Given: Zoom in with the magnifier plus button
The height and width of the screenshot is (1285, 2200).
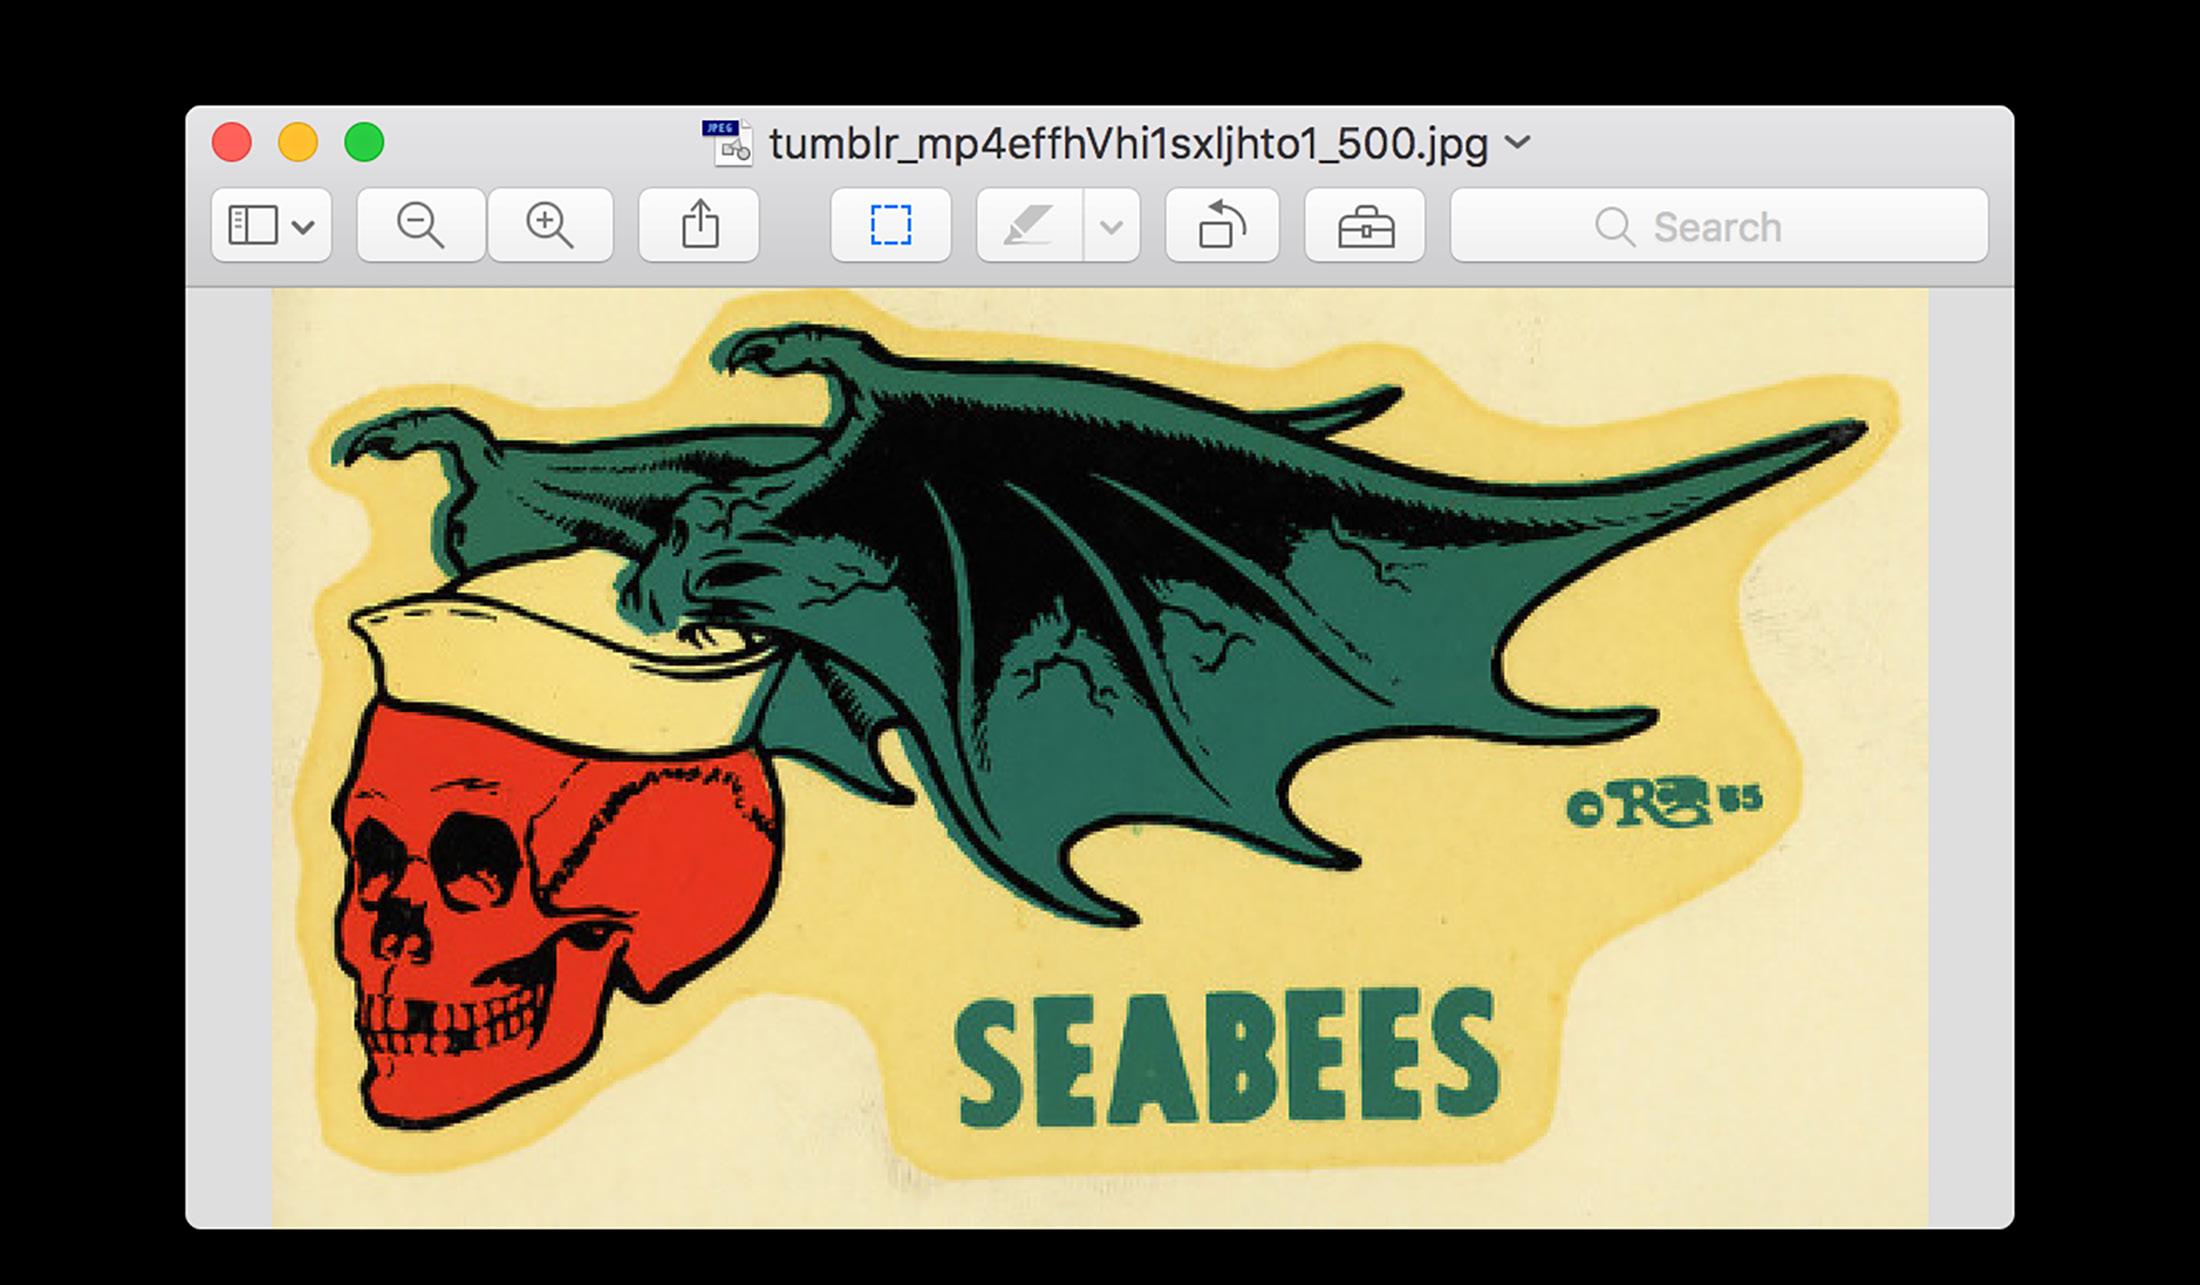Looking at the screenshot, I should (x=550, y=225).
